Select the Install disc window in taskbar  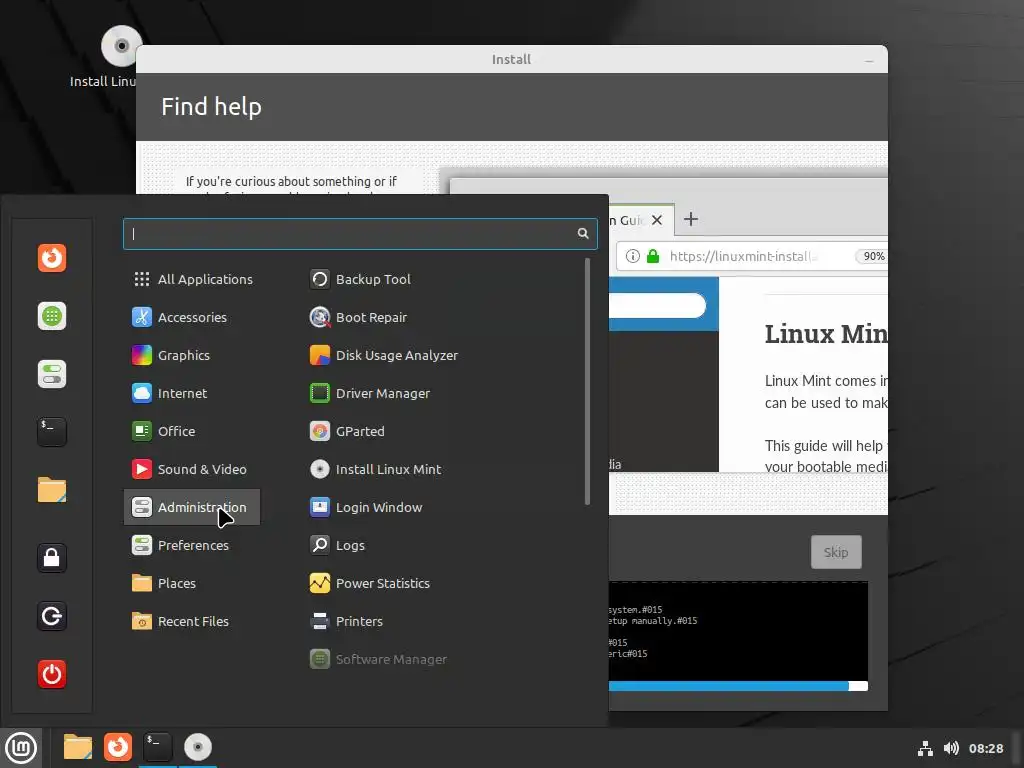[x=198, y=747]
